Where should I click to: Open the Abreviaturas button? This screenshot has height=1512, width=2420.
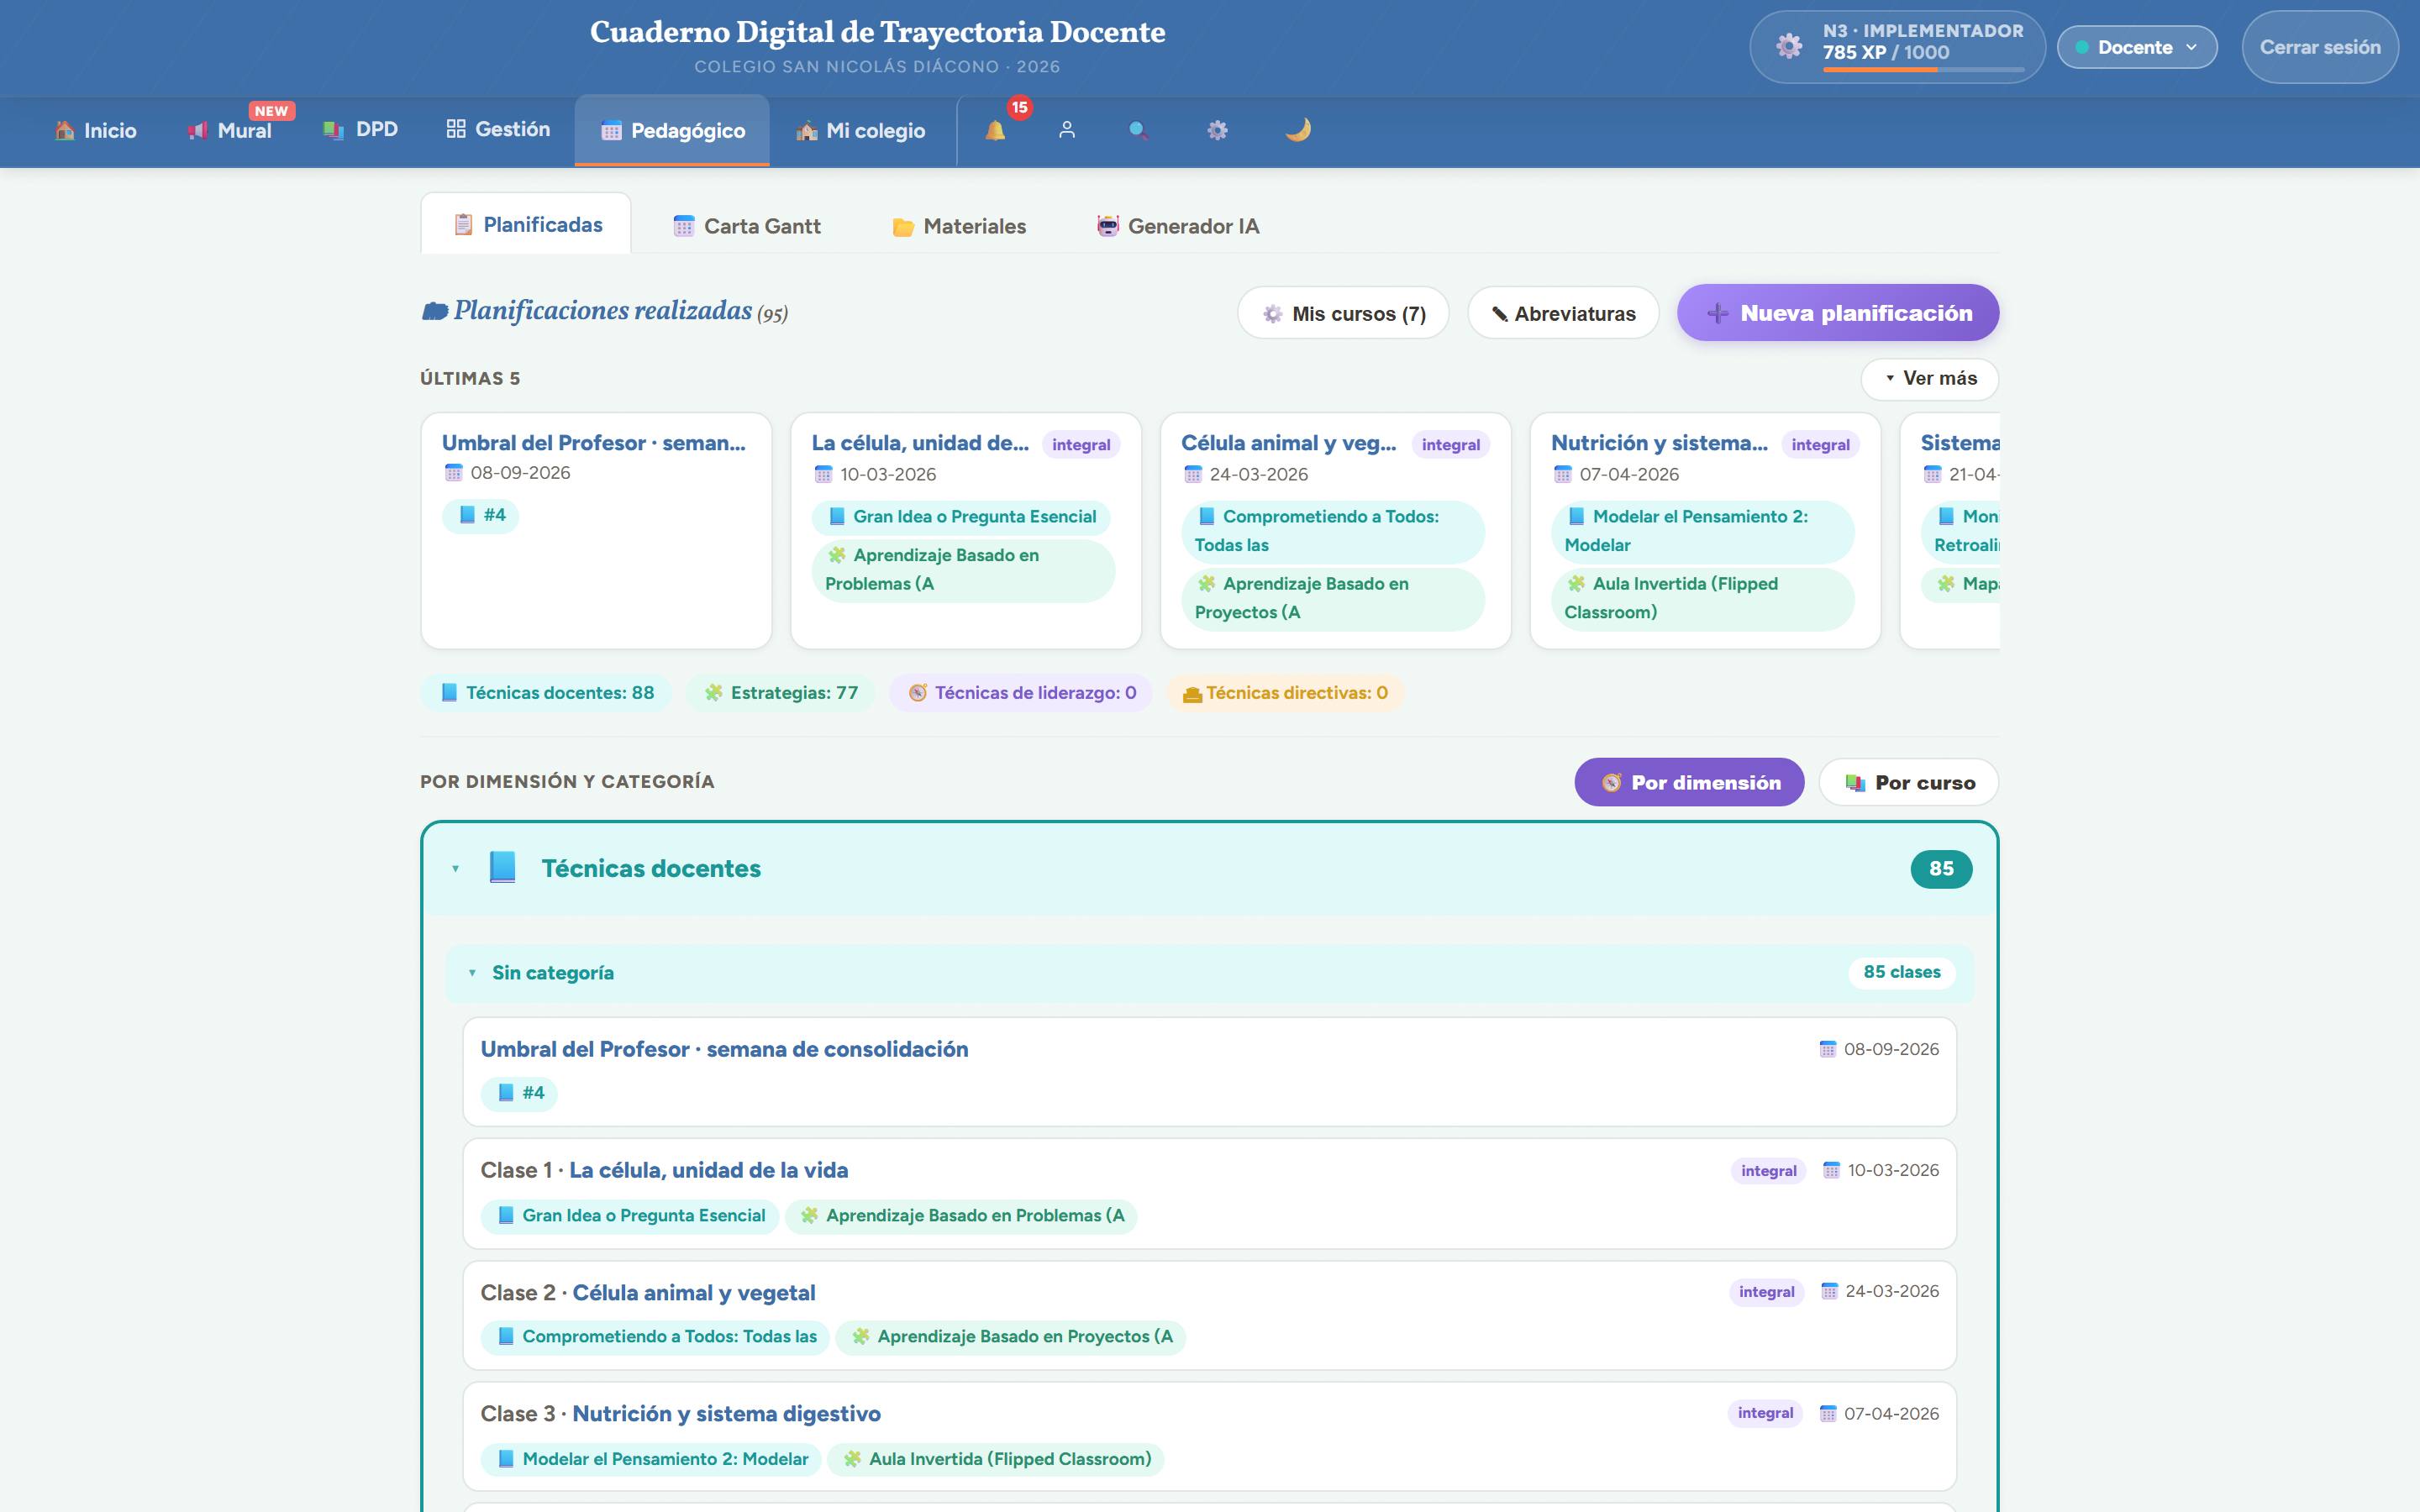click(1563, 313)
